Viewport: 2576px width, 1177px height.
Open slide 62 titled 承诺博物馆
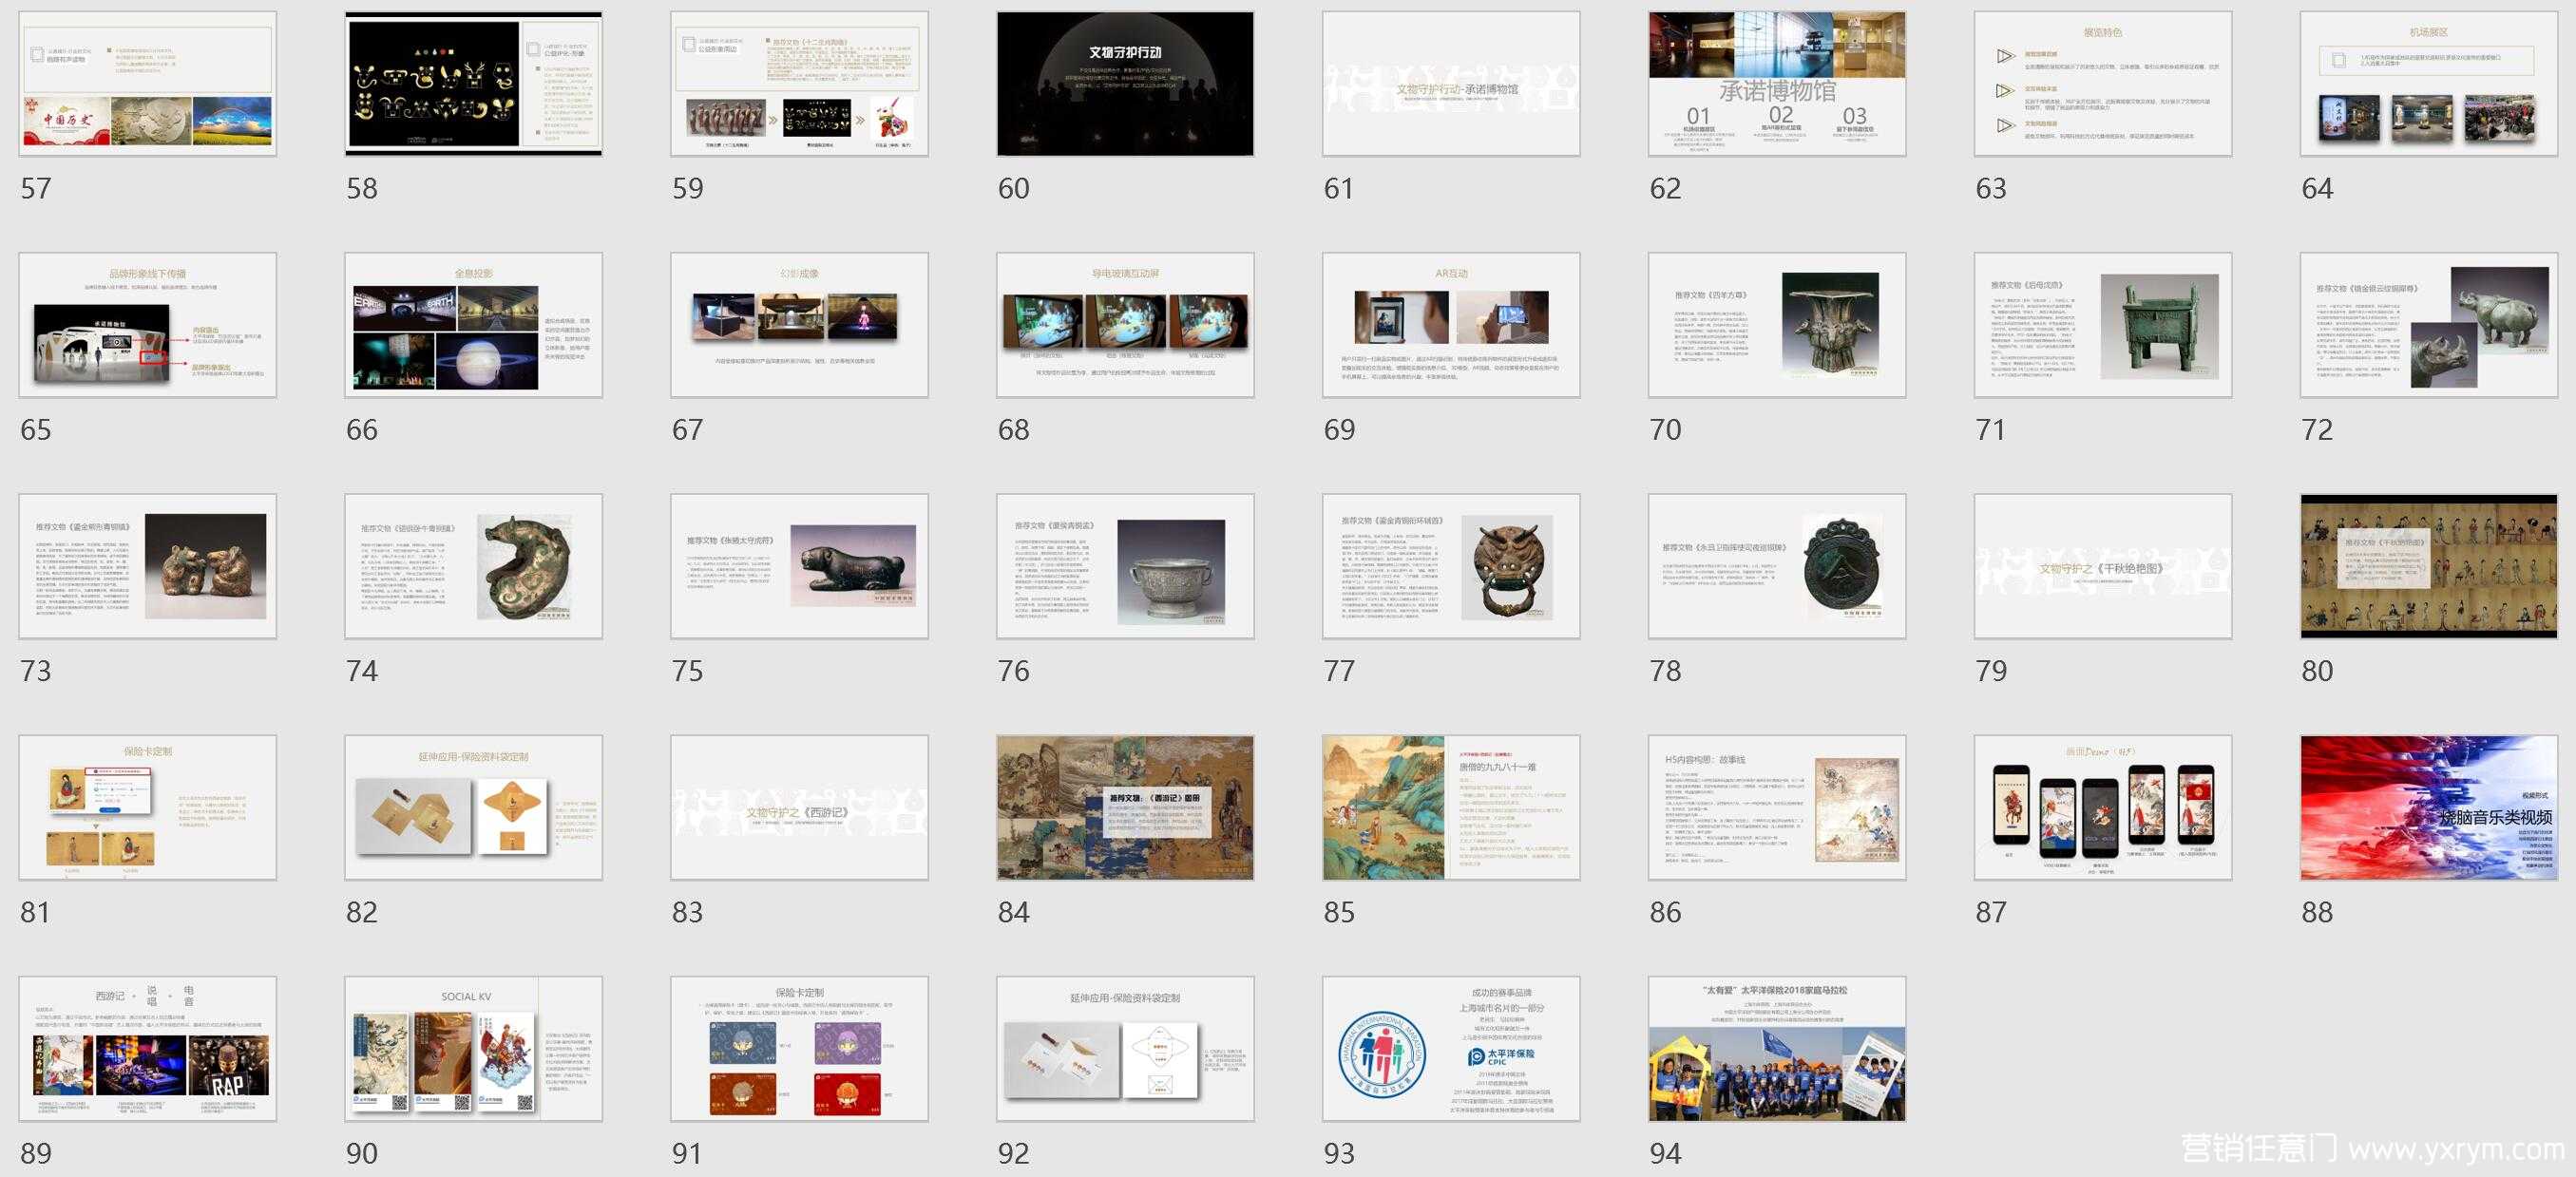click(1778, 84)
